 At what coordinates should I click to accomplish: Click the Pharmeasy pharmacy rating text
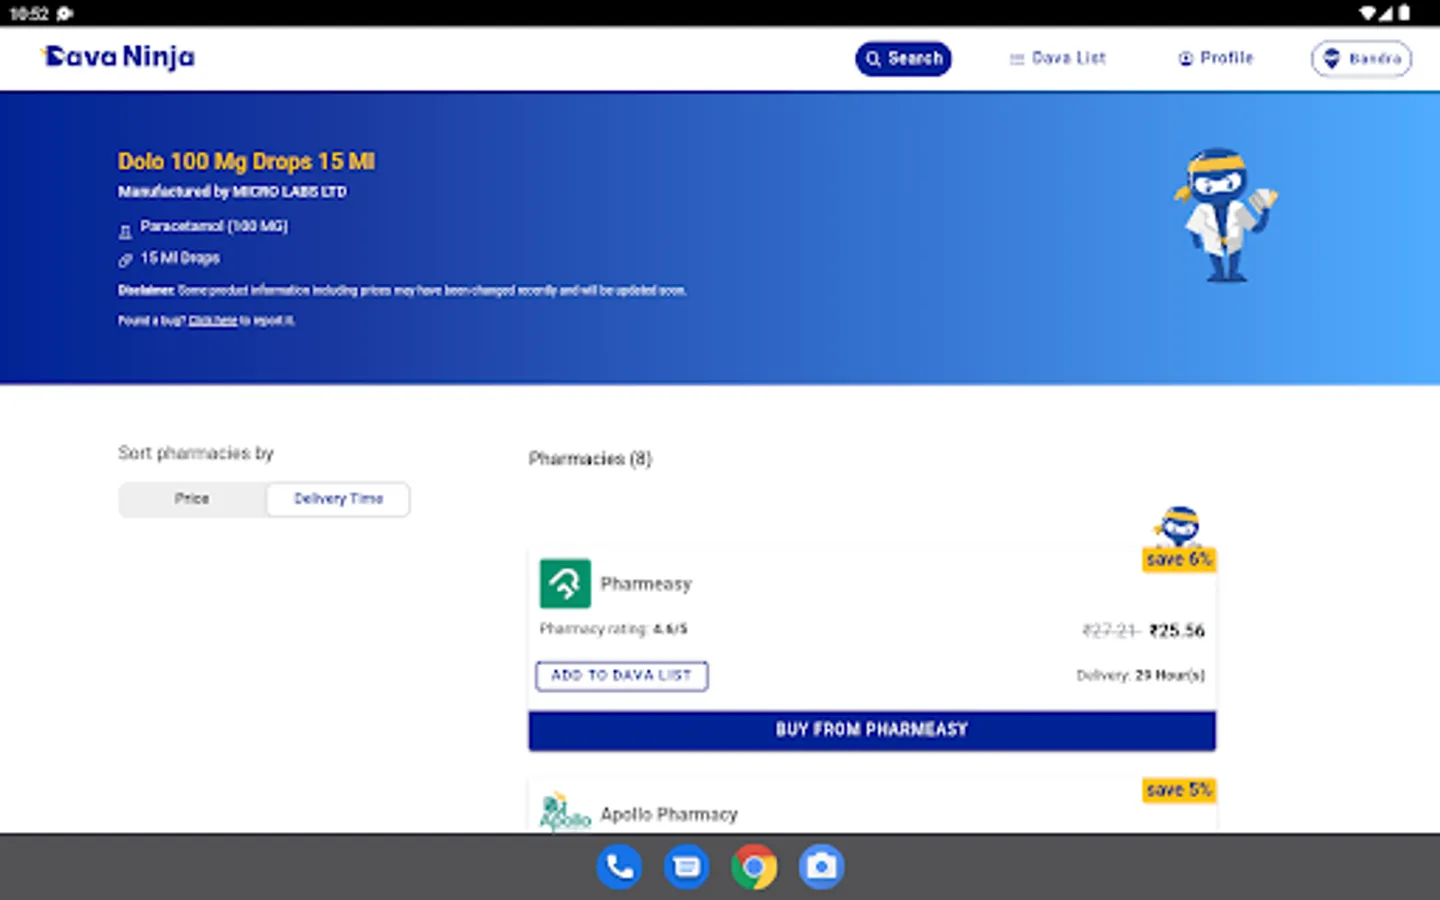pyautogui.click(x=613, y=629)
